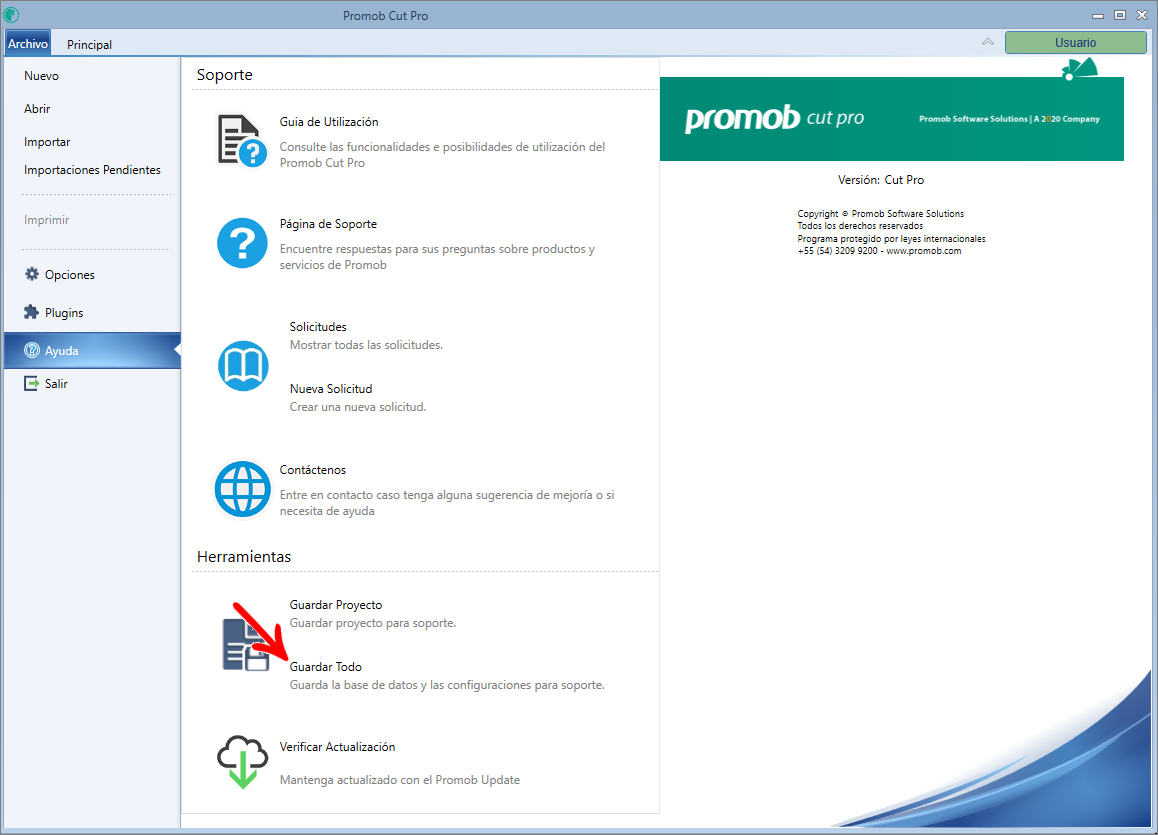Select Abrir in the Archivo menu
The width and height of the screenshot is (1158, 835).
point(37,109)
